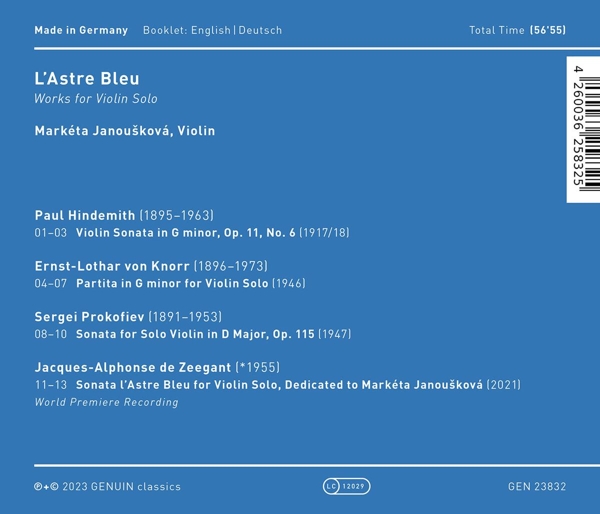The image size is (600, 514).
Task: Click composer name Jacques-Alphonse de Zeegant
Action: click(x=134, y=367)
